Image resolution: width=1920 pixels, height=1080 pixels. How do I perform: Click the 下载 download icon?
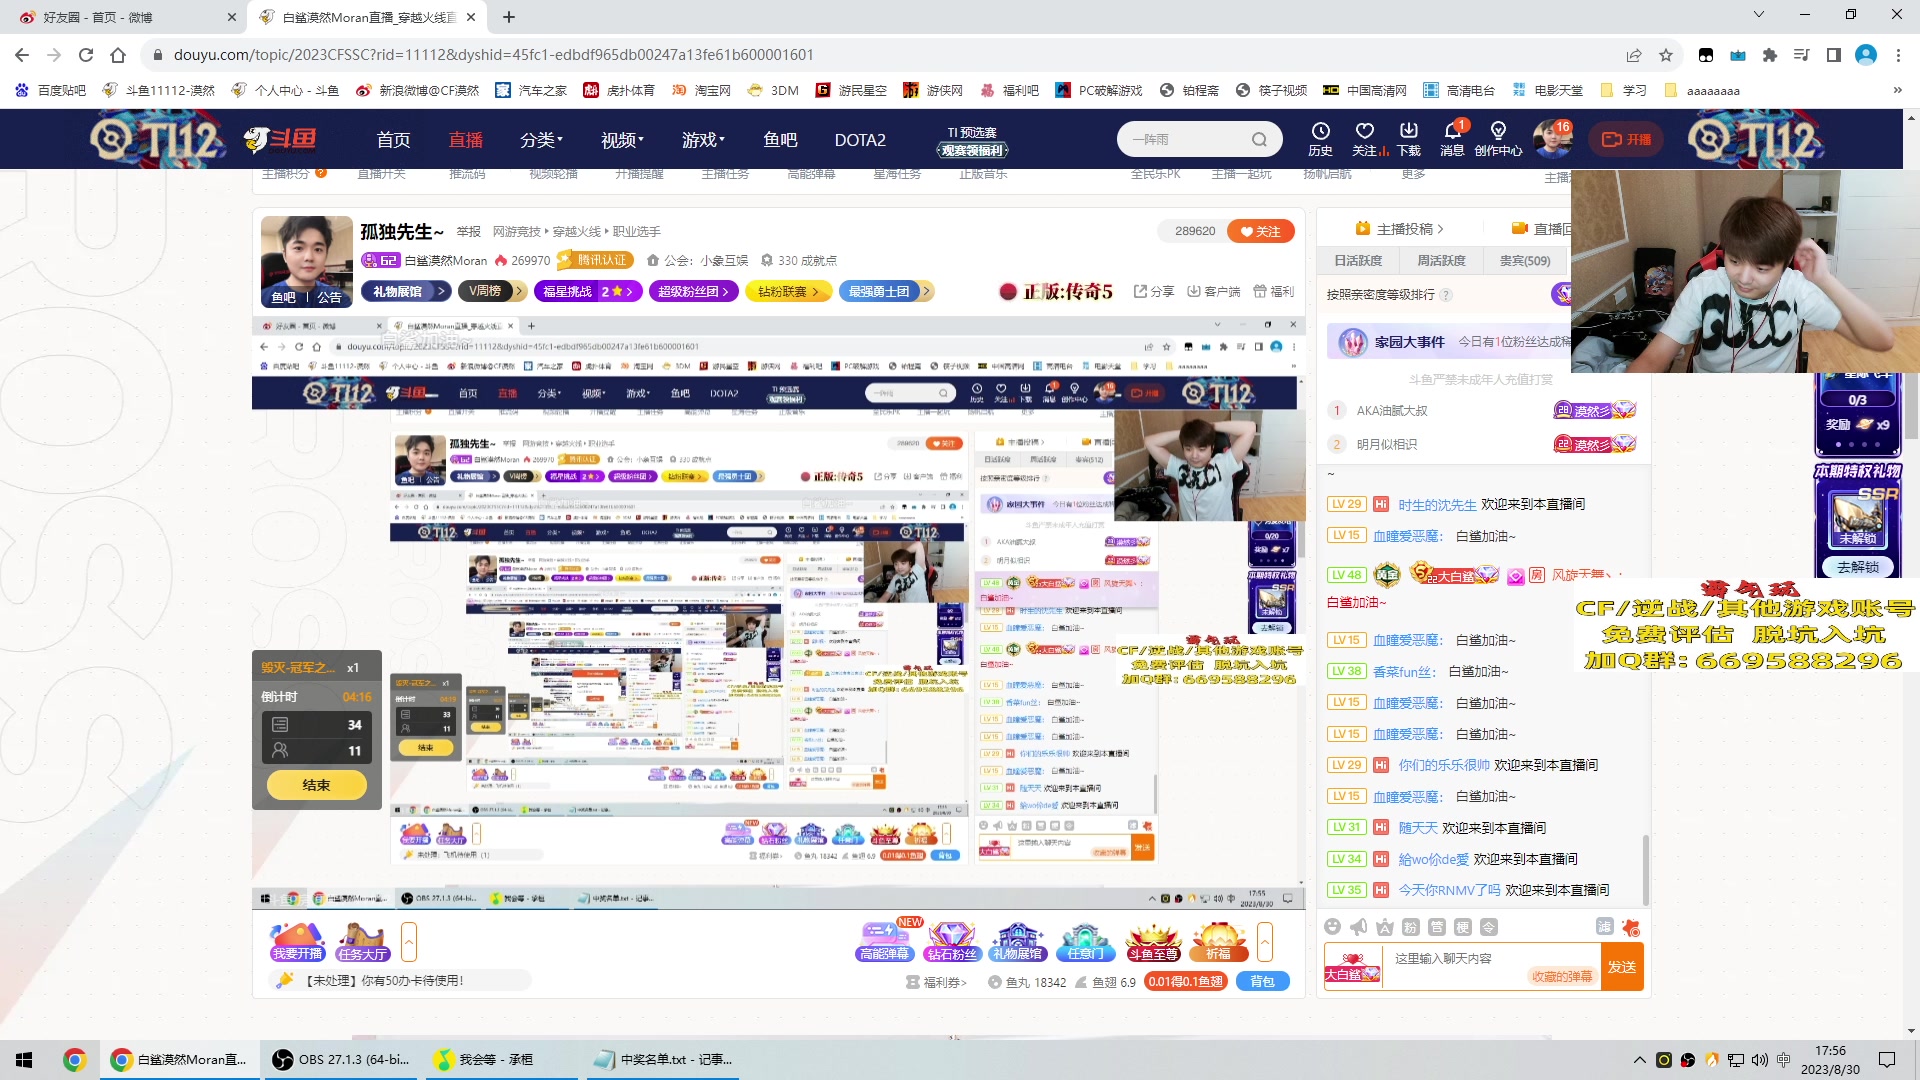[x=1409, y=138]
